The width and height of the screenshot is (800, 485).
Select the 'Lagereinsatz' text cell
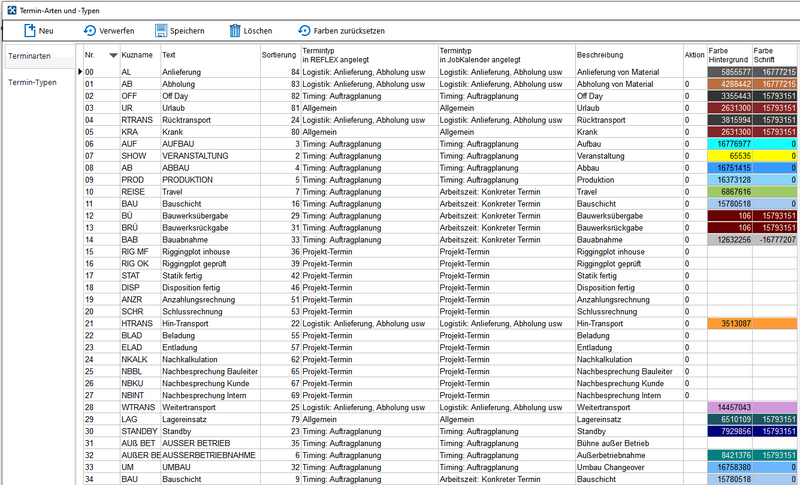211,420
